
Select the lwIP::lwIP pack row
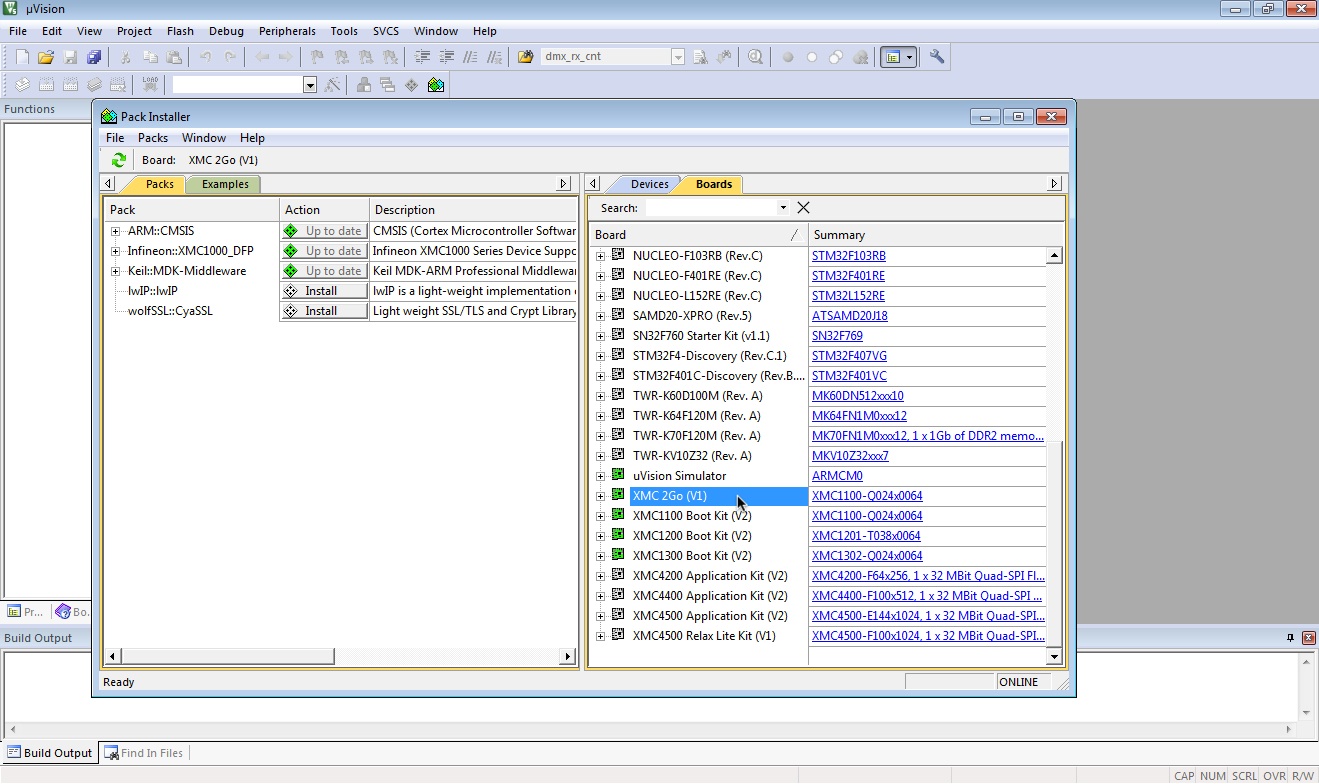click(152, 291)
